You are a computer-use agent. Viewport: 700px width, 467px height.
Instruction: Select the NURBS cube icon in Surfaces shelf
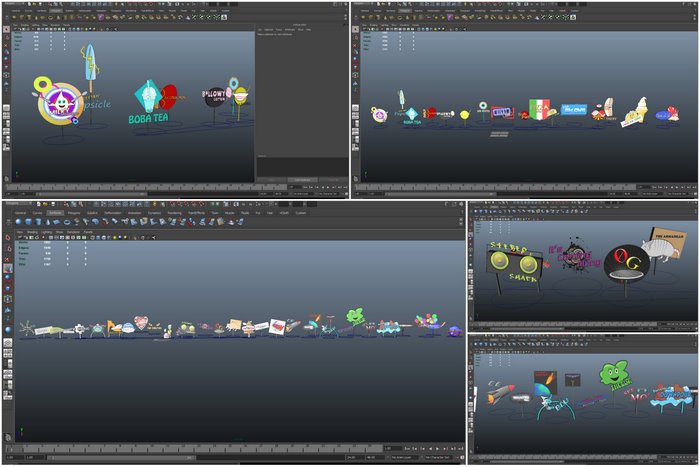28,221
